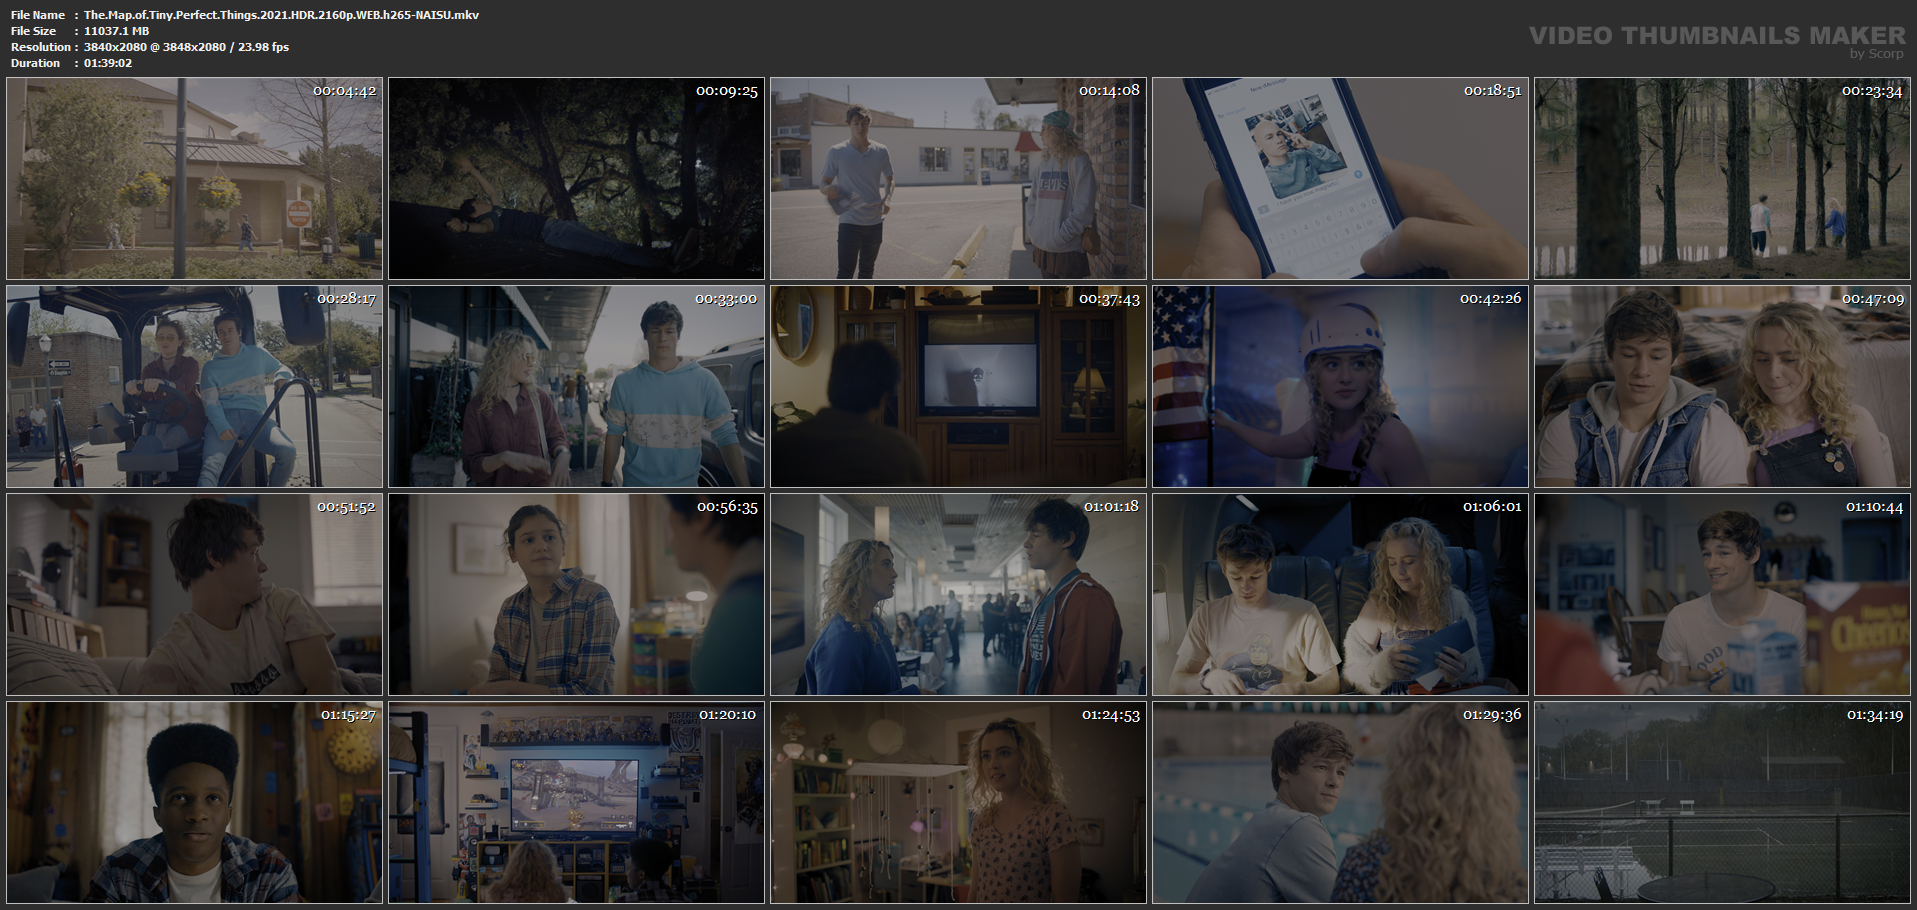Open the tennis court thumbnail at 01:34:19

point(1722,803)
